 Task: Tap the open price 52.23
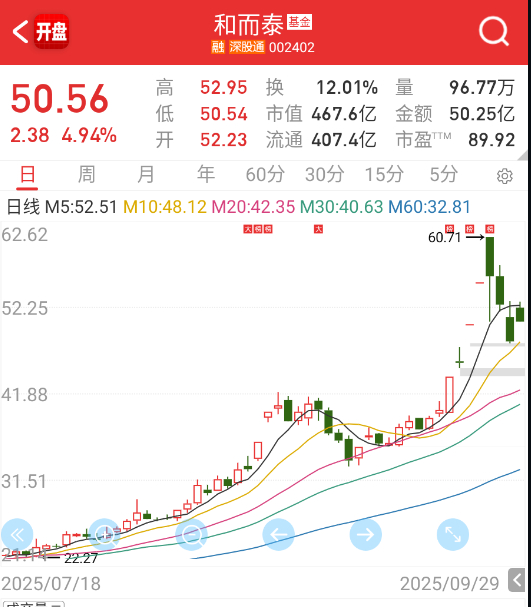tap(223, 140)
